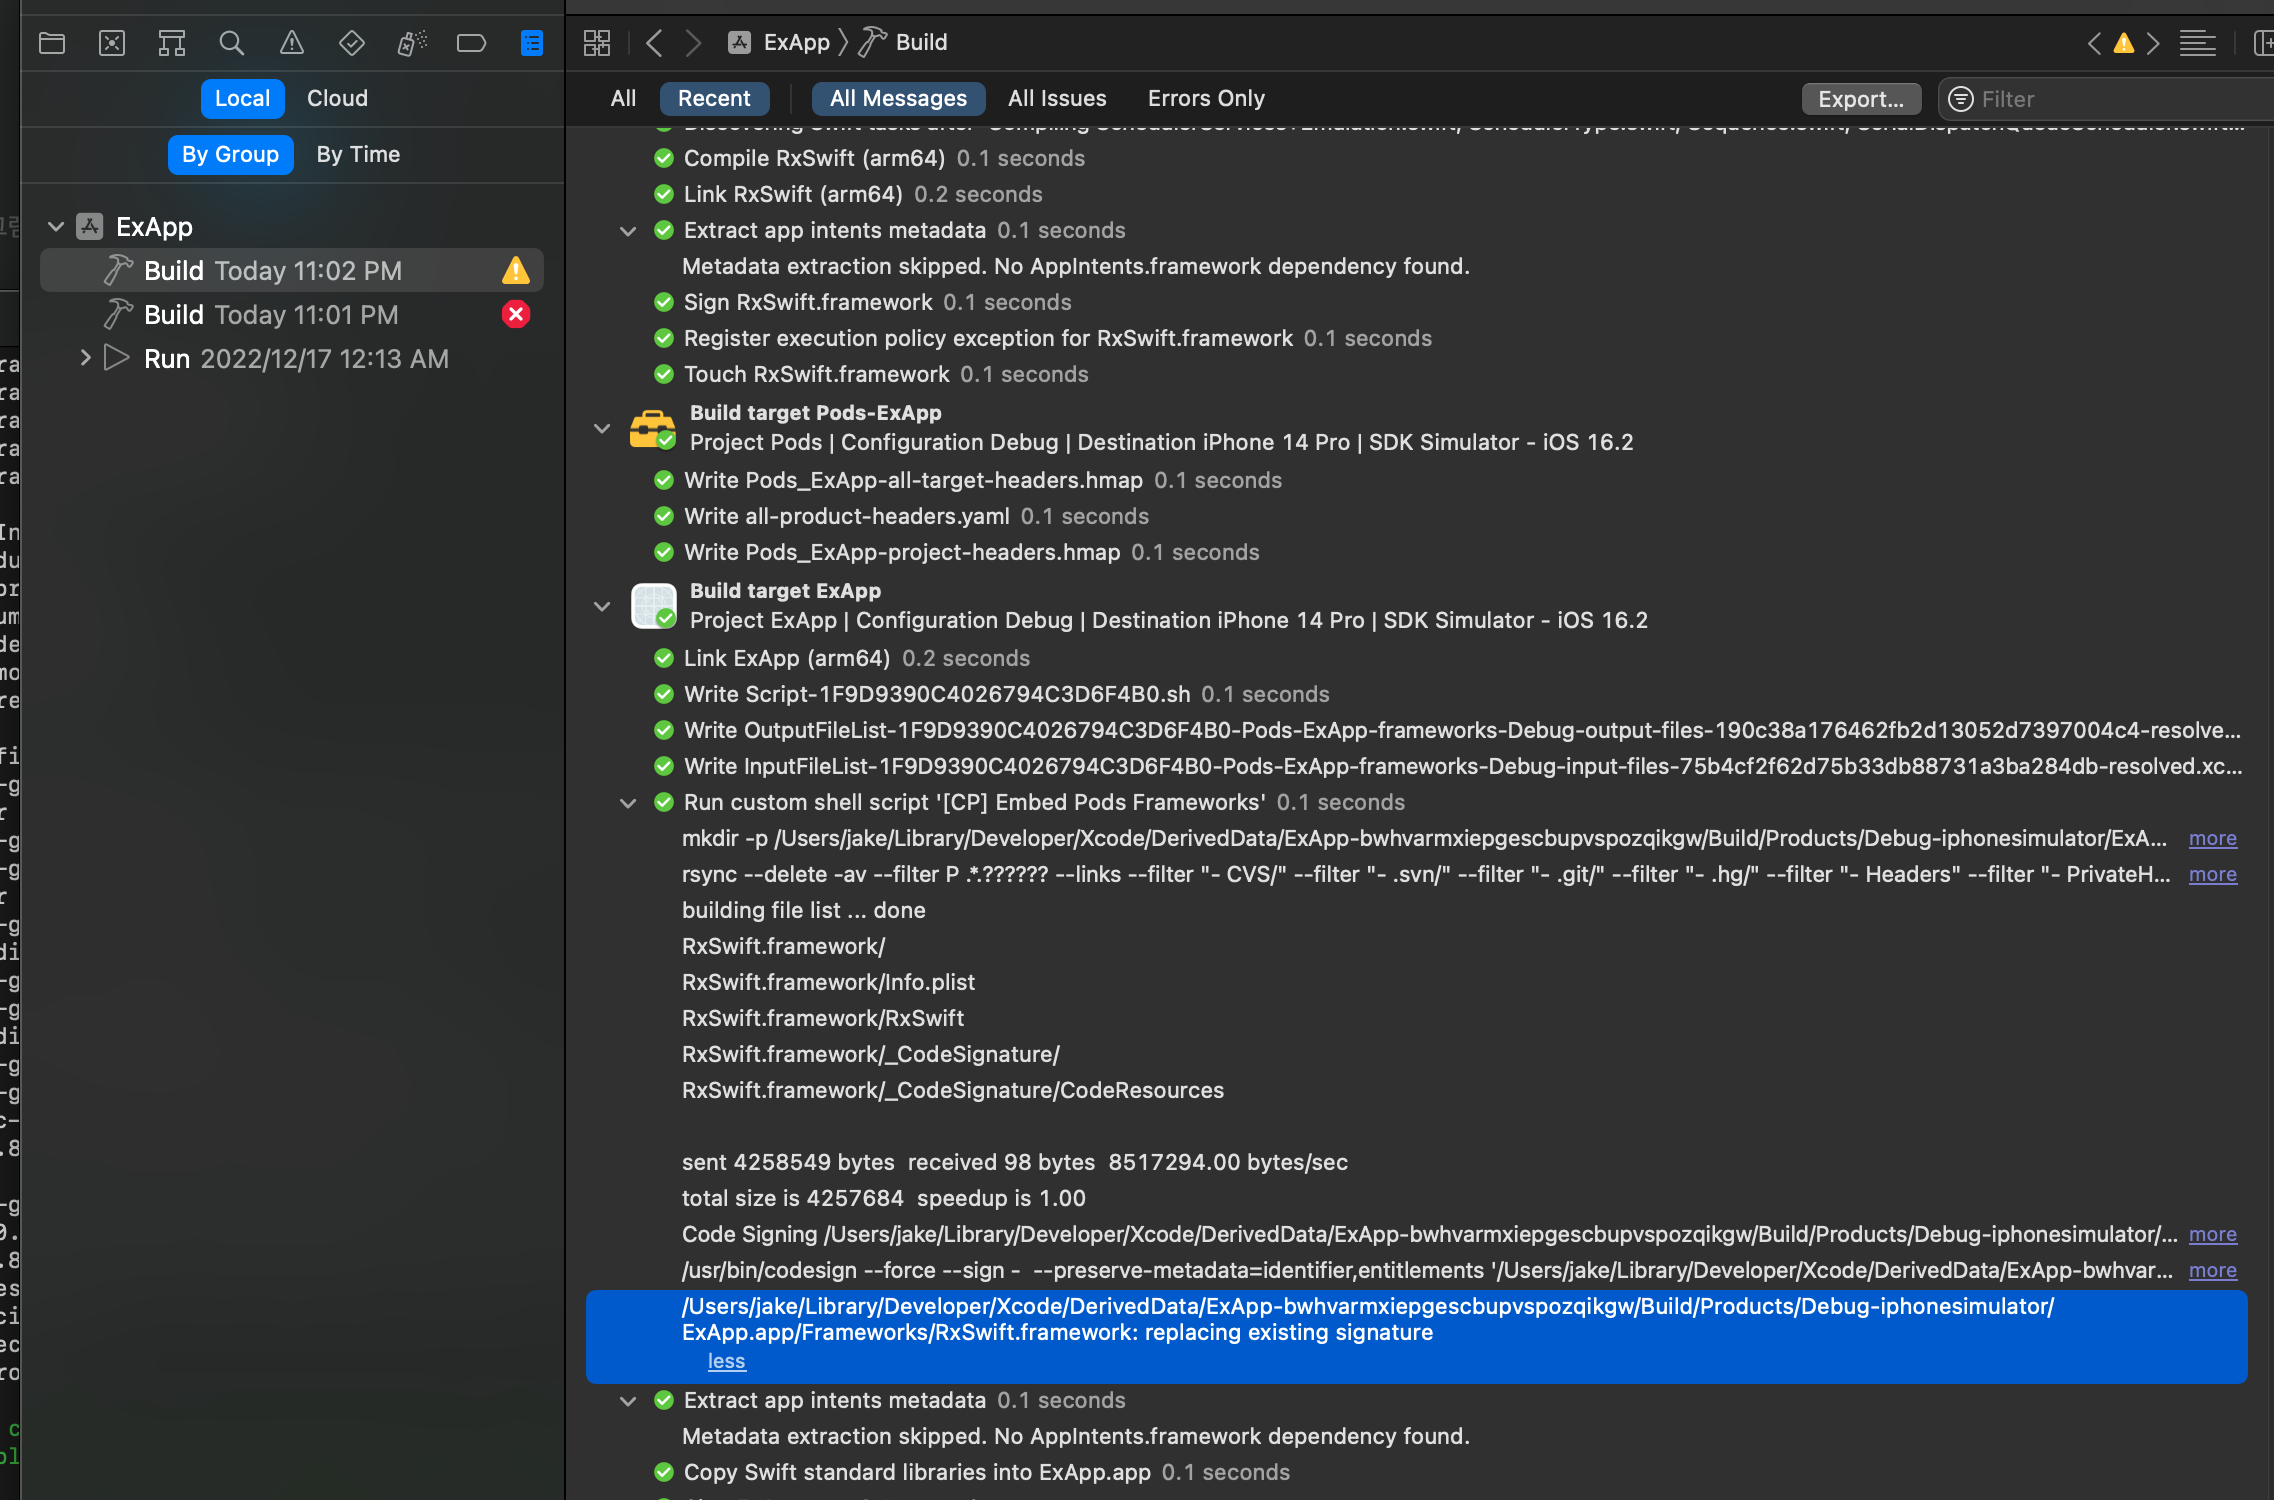Select the All Issues tab
Screen dimensions: 2274x1500
pos(1057,98)
